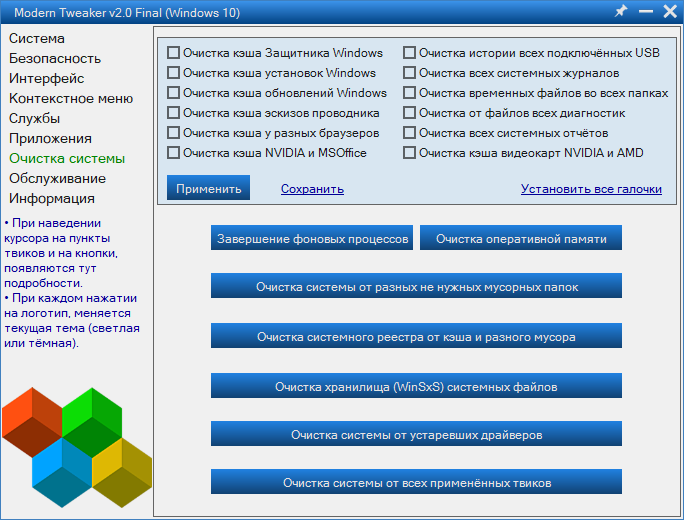Enable Очистка кэша у разных браузеров
Viewport: 684px width, 520px height.
coord(173,133)
